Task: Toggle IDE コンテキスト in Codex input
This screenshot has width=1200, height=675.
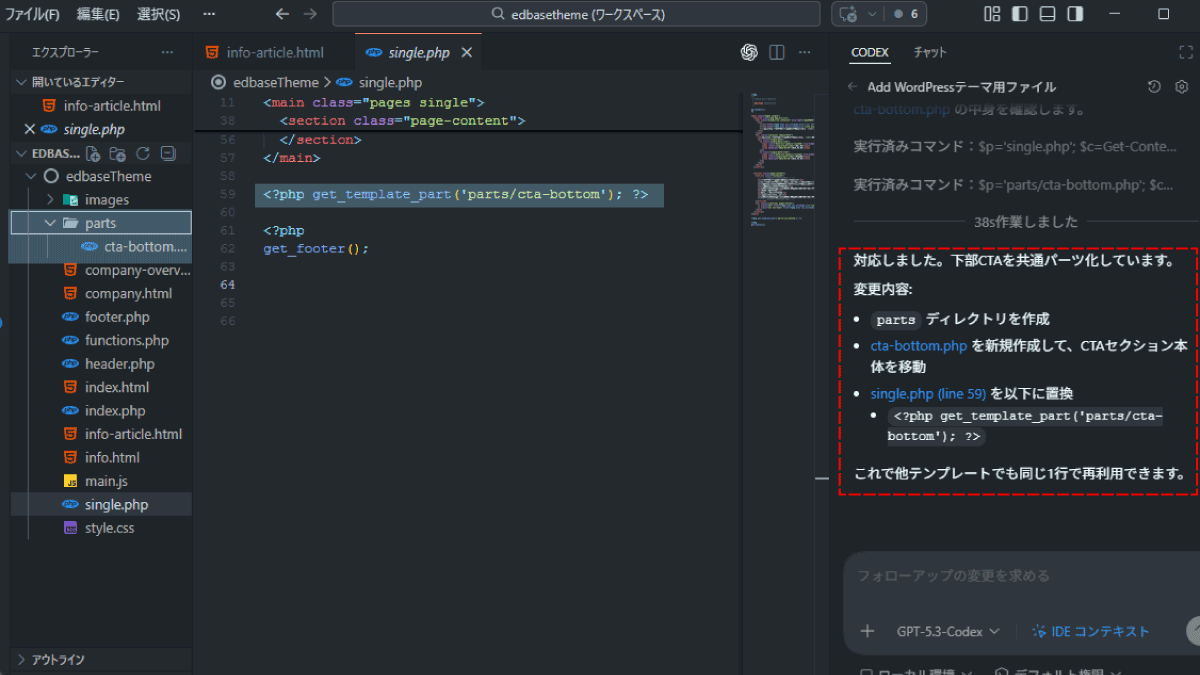Action: 1090,631
